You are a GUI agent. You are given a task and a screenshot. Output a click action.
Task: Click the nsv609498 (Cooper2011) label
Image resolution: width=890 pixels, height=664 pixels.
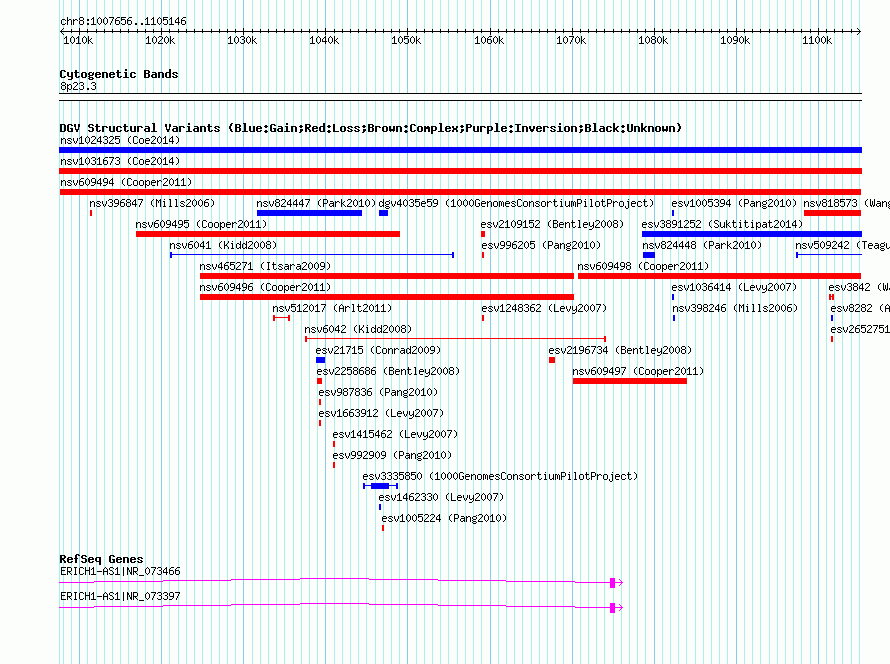click(x=643, y=266)
